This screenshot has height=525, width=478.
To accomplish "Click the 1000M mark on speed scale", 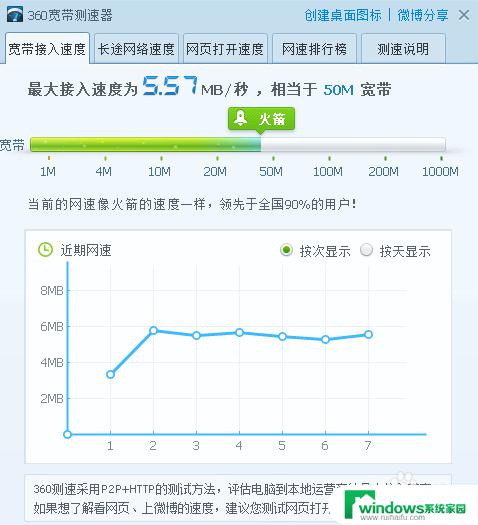I will 440,171.
